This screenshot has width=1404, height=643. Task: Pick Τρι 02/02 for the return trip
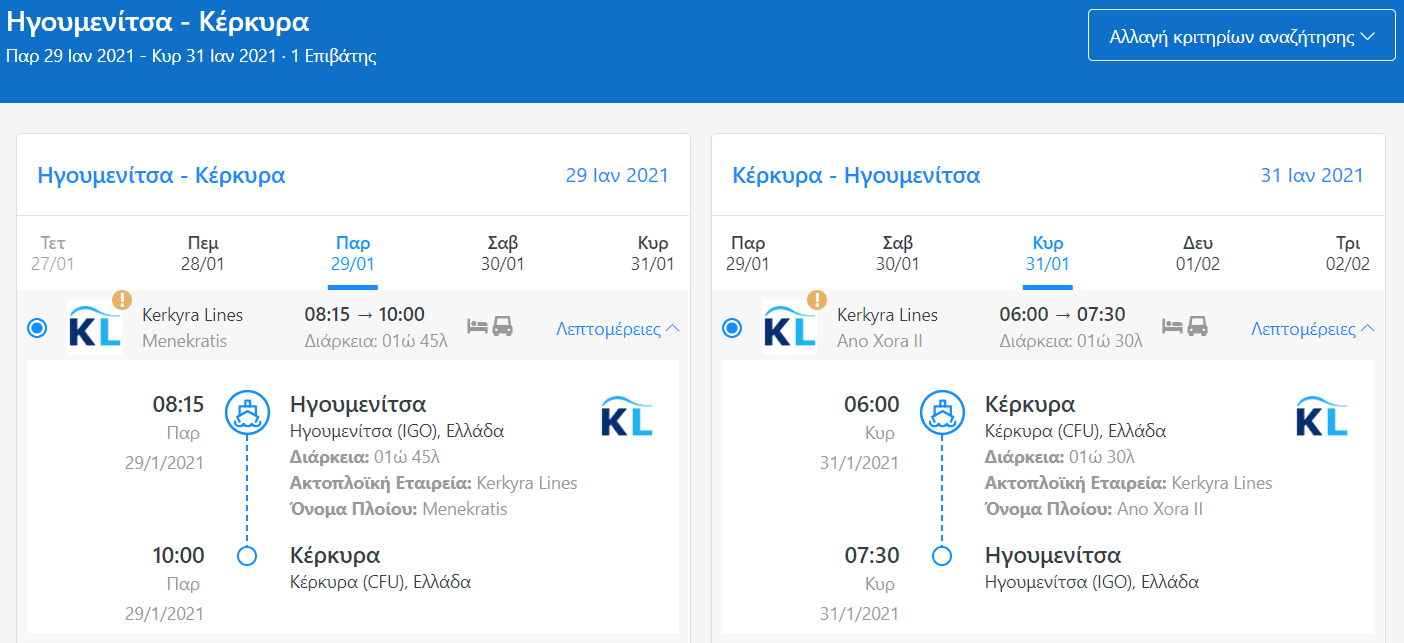[x=1348, y=253]
